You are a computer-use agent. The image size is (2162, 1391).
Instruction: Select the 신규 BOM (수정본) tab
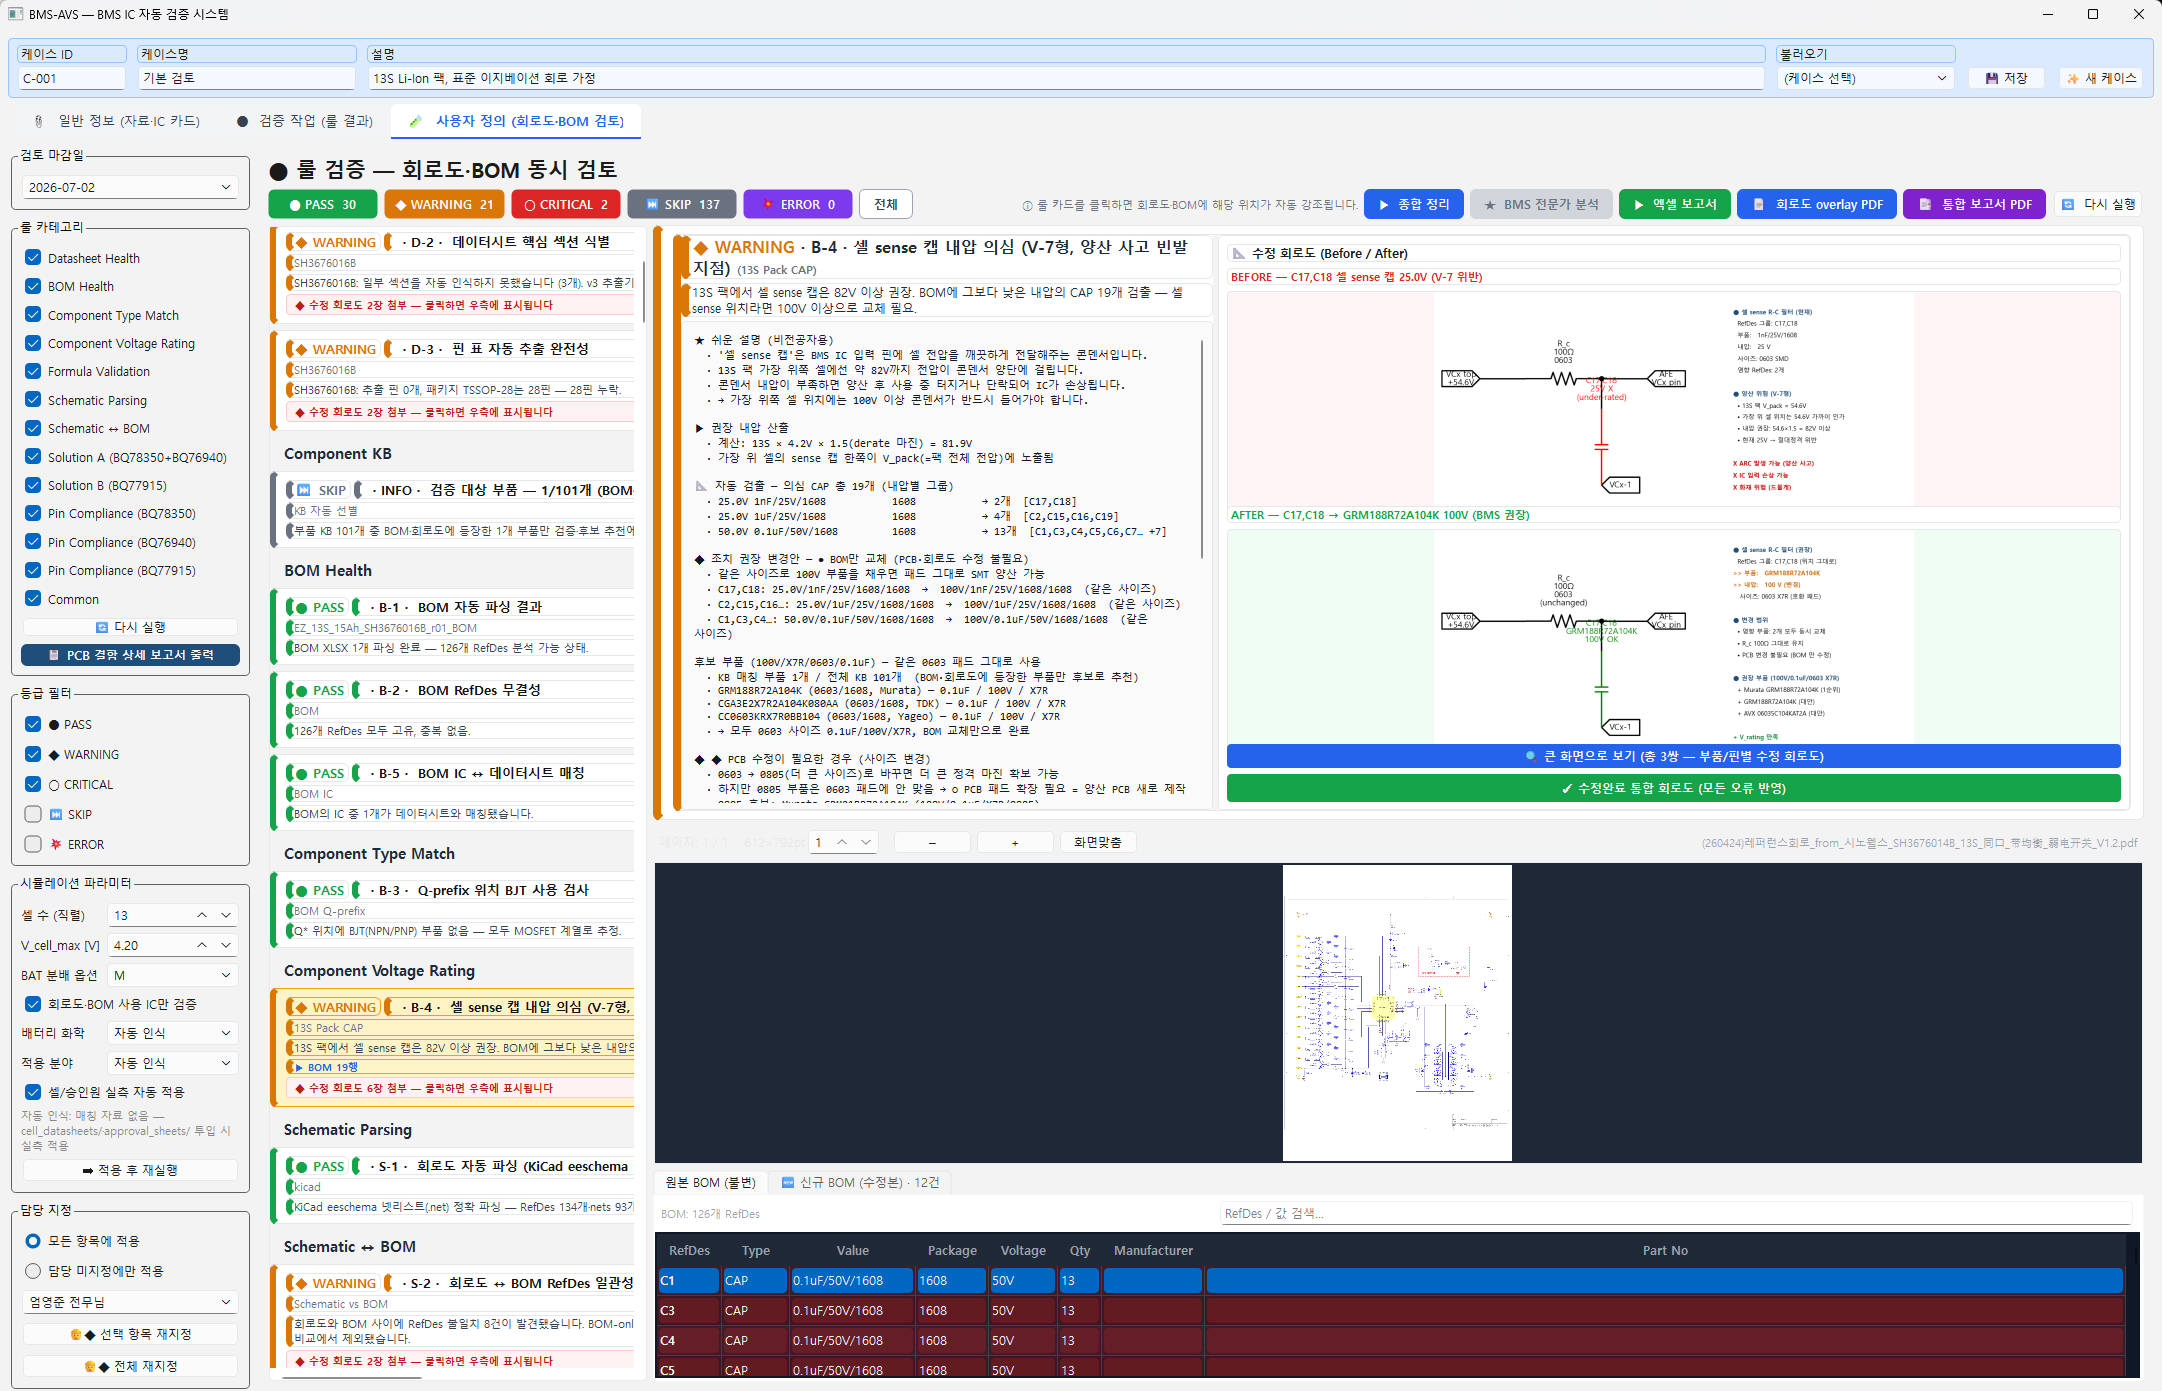click(x=861, y=1183)
